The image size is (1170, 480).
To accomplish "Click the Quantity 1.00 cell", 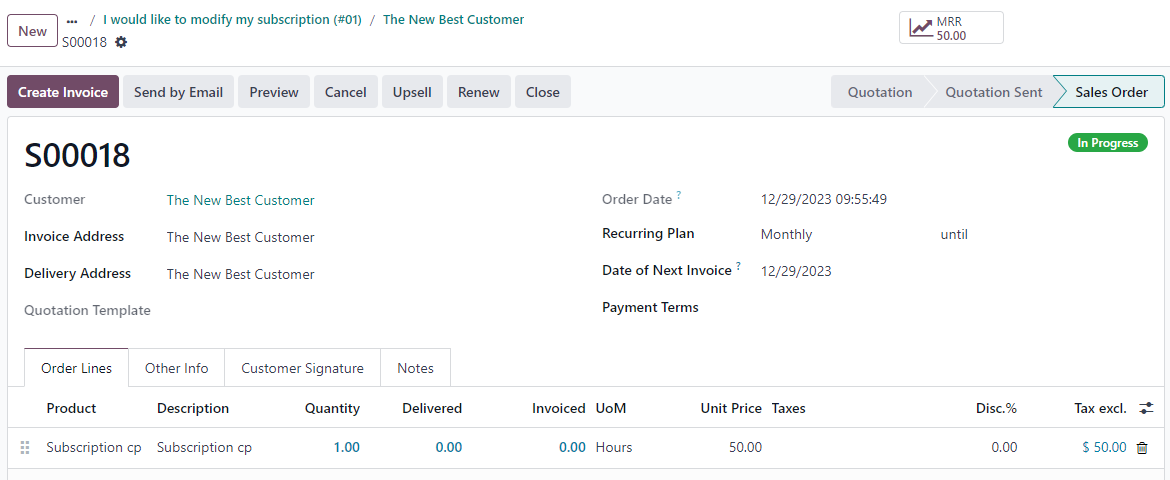I will coord(346,448).
